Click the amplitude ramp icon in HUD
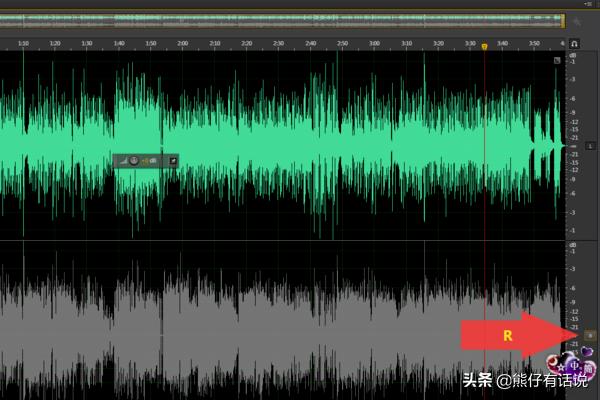This screenshot has height=400, width=600. coord(123,160)
